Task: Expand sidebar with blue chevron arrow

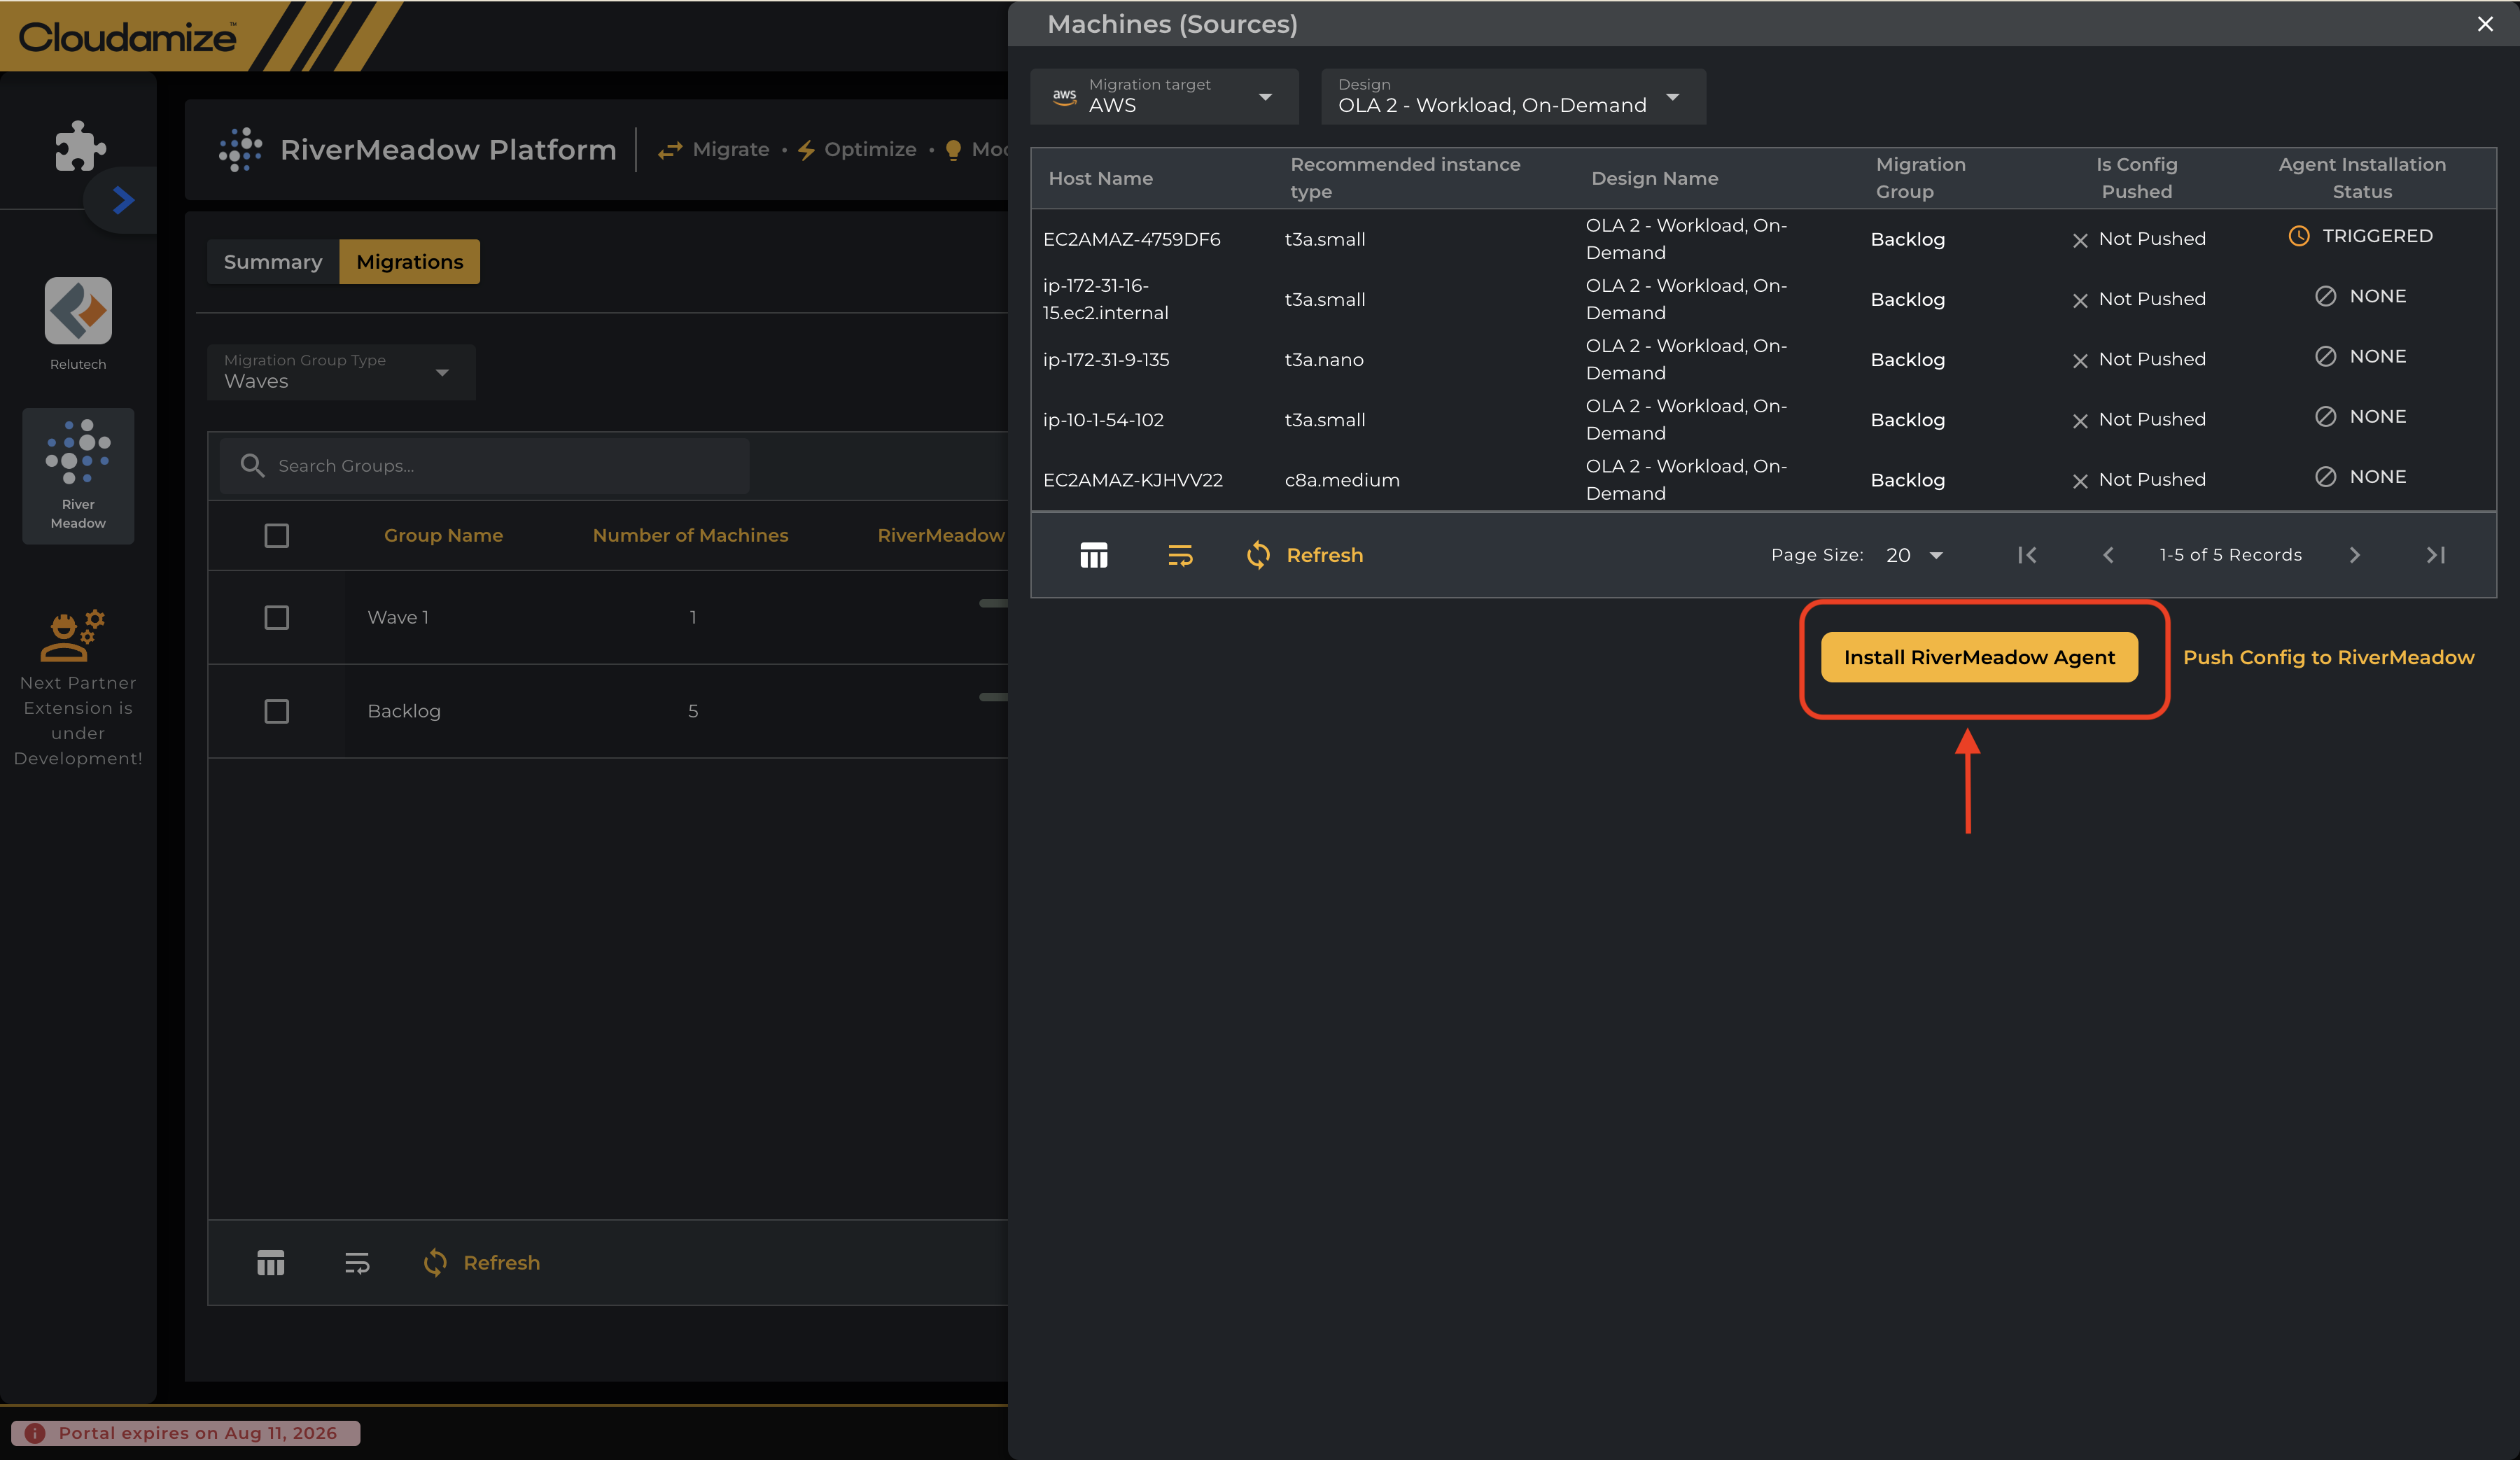Action: coord(123,200)
